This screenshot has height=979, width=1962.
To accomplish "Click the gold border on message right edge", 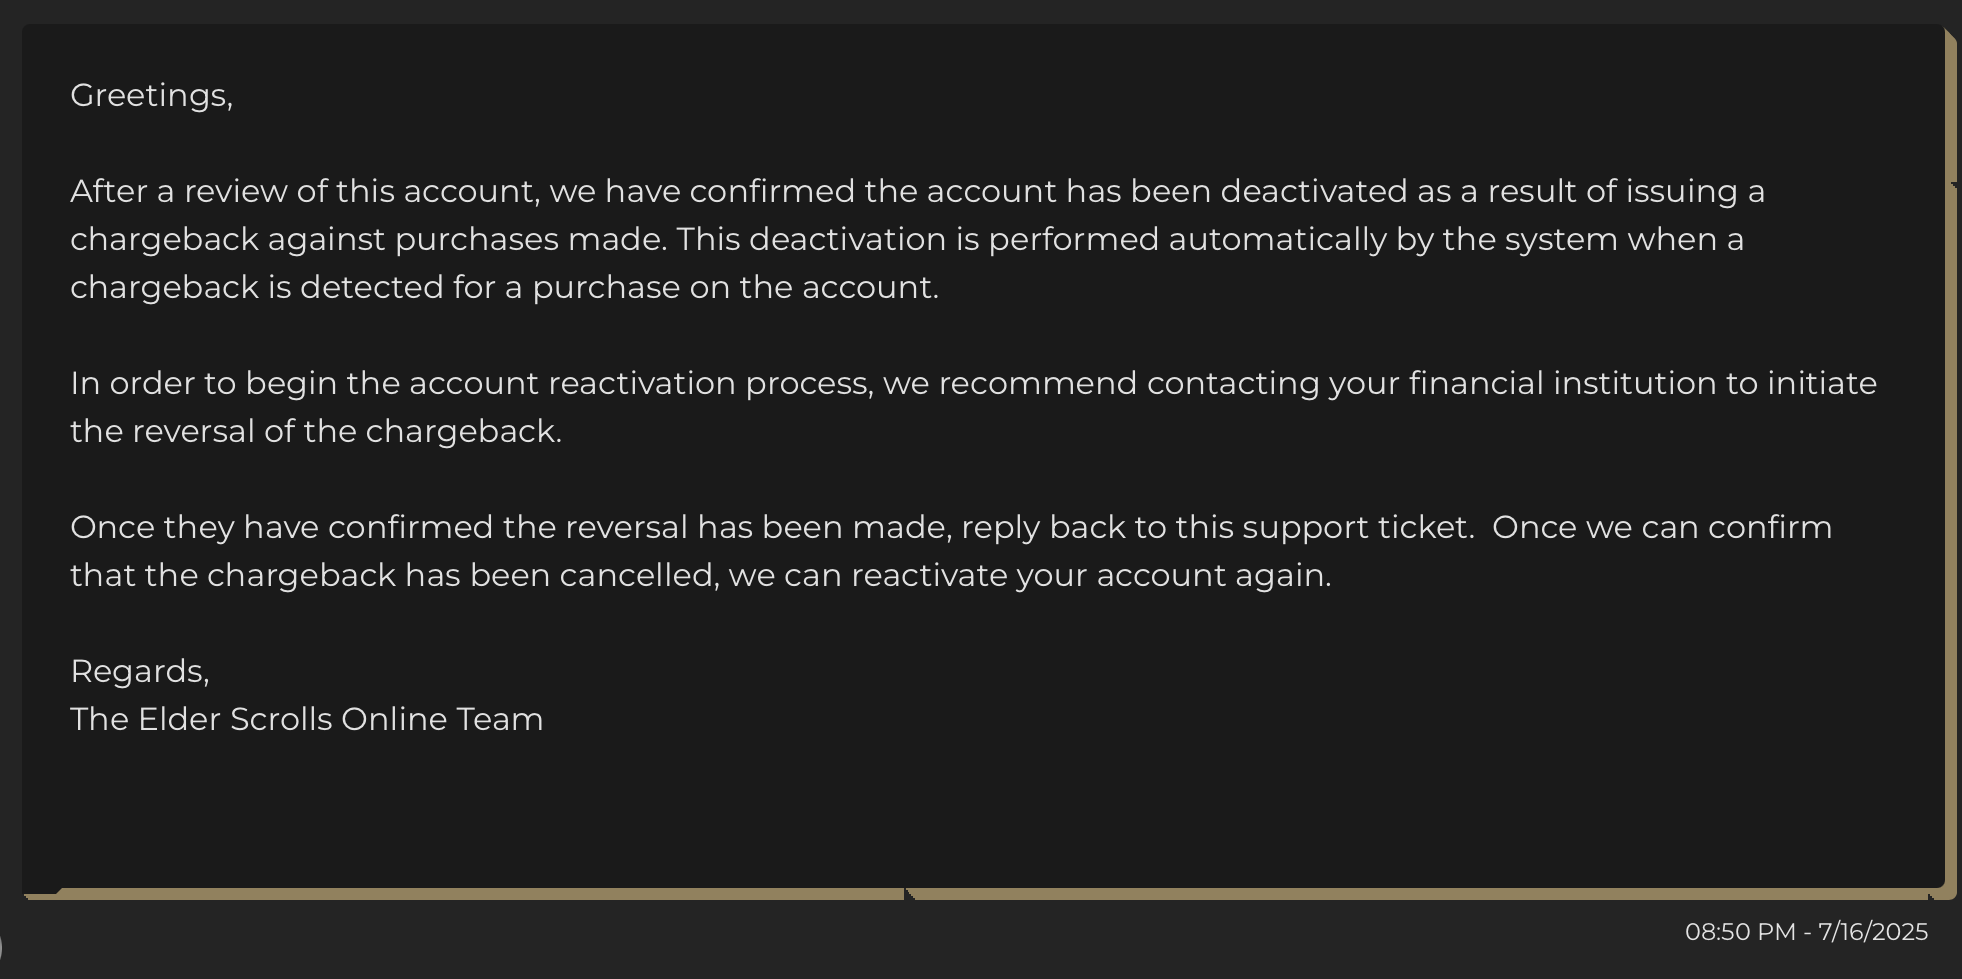I will click(1950, 460).
